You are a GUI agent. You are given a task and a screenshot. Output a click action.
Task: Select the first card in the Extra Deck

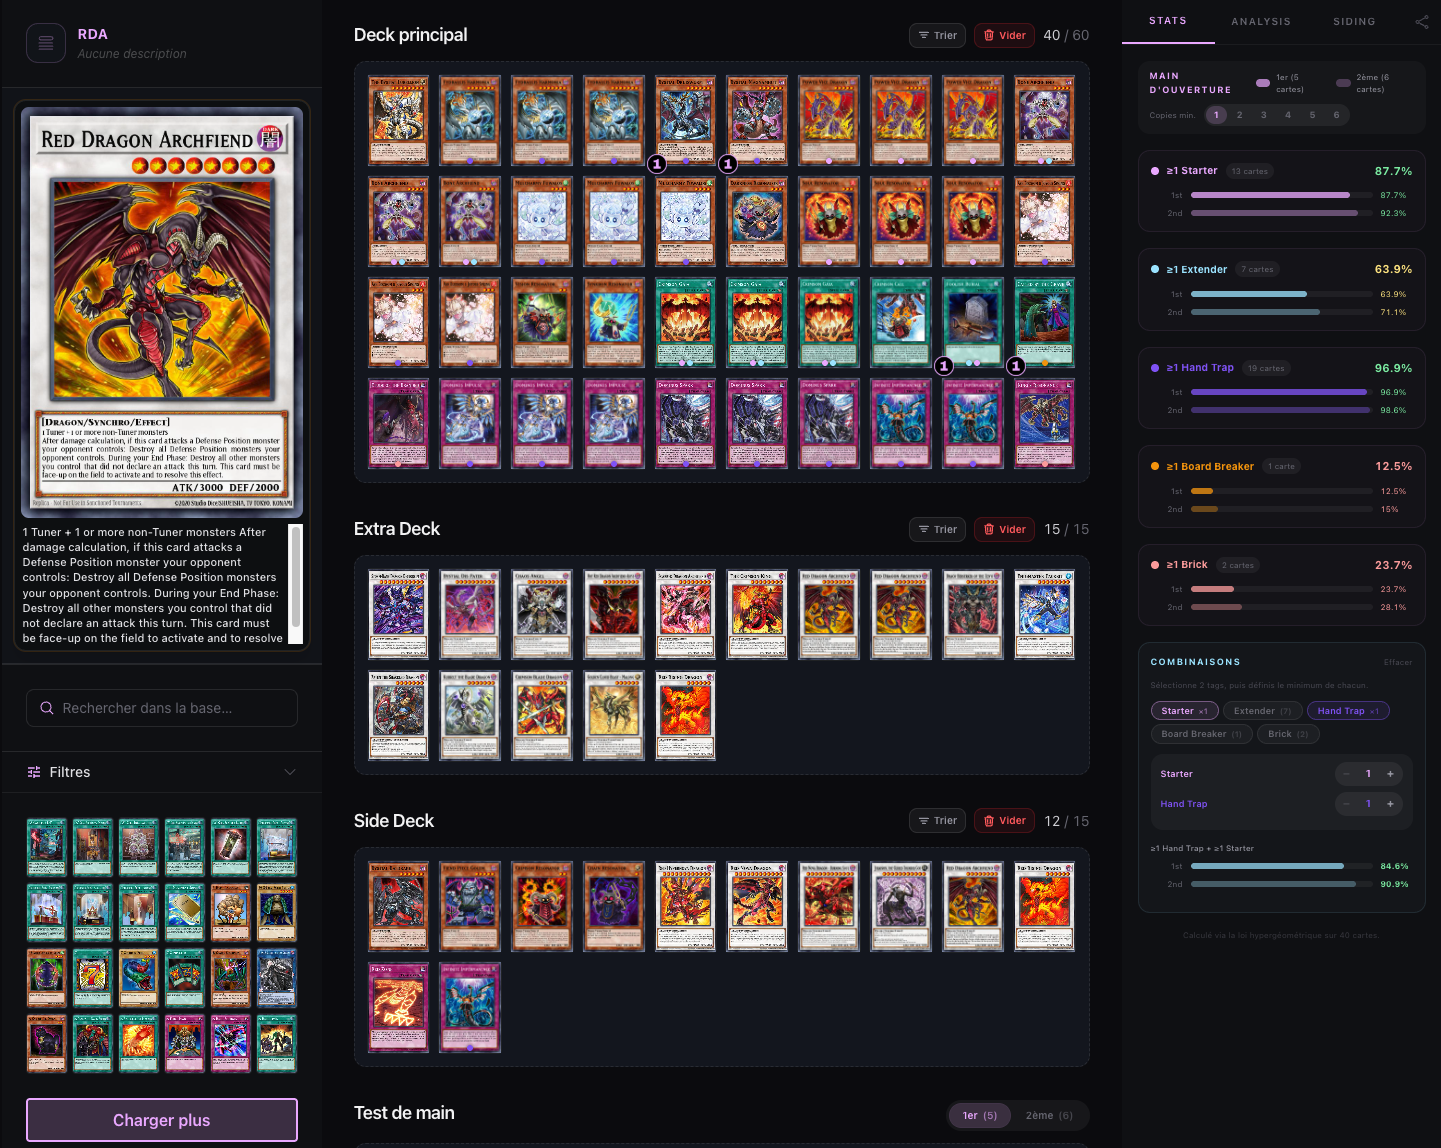(398, 615)
